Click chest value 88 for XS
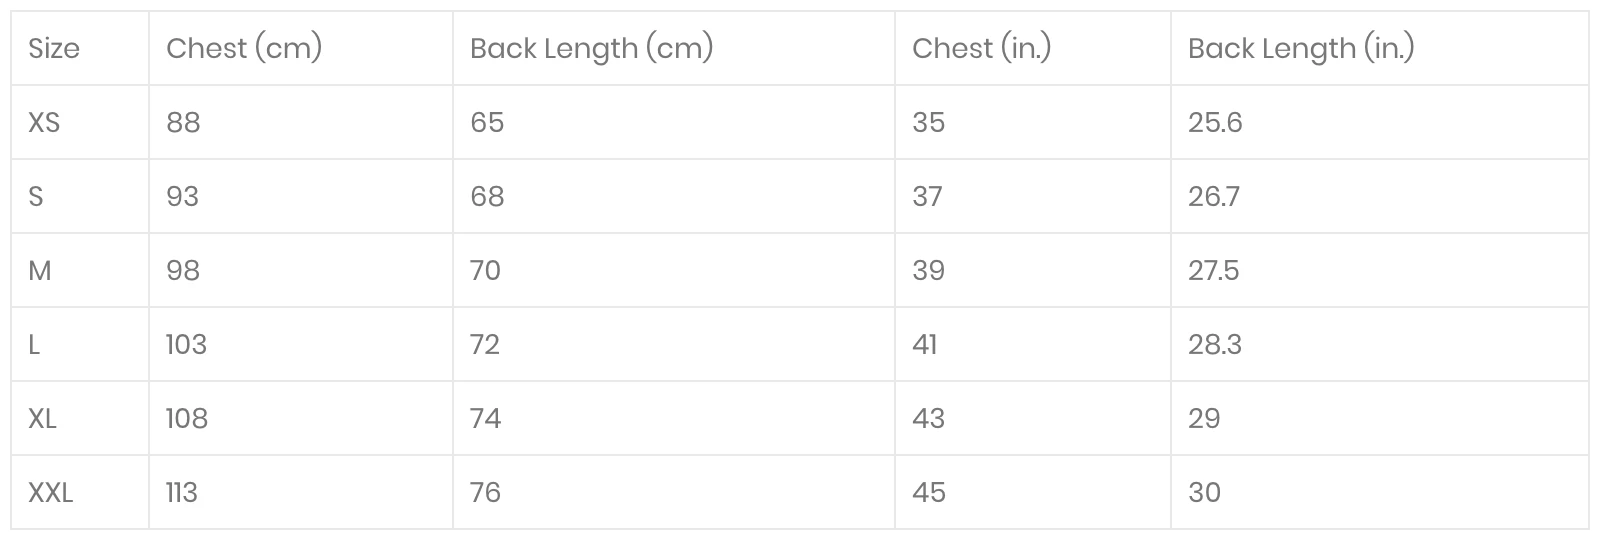 coord(183,122)
